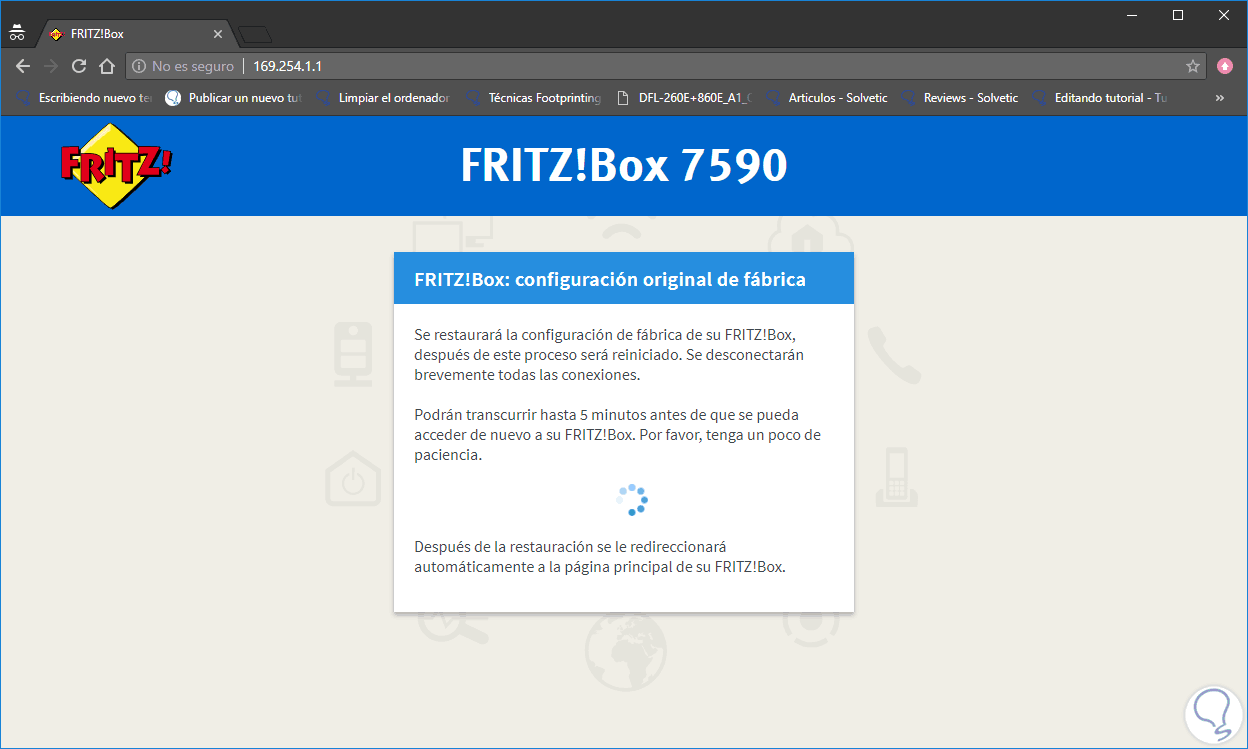Open 'Articulos - Solvetic' bookmark

pyautogui.click(x=827, y=98)
